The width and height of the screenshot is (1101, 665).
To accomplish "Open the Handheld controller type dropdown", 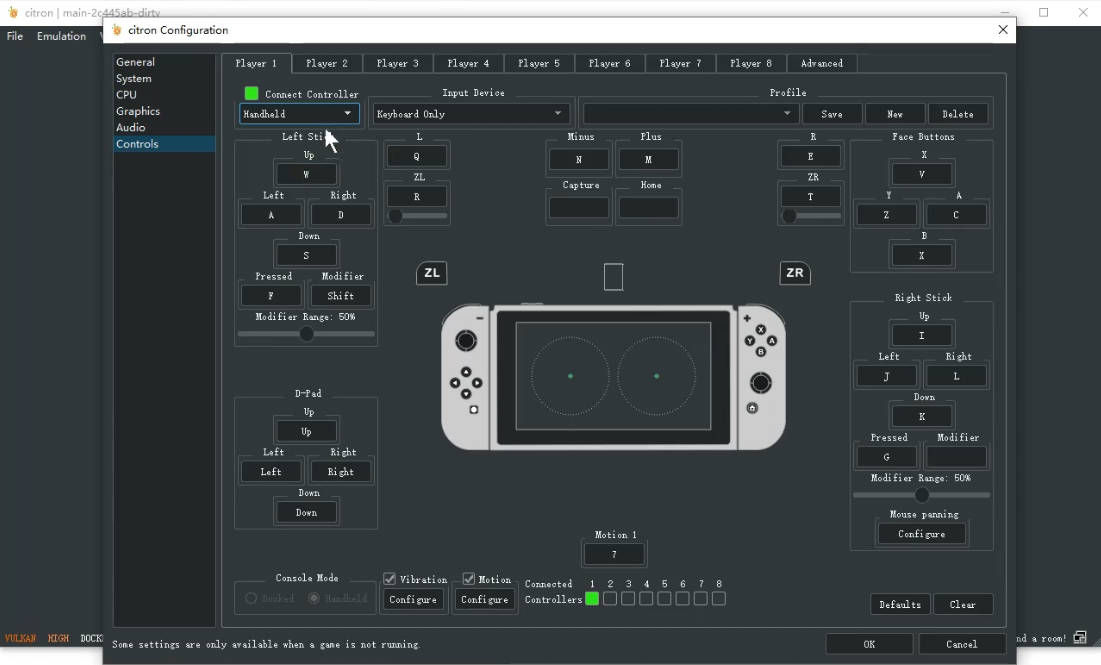I will (299, 114).
